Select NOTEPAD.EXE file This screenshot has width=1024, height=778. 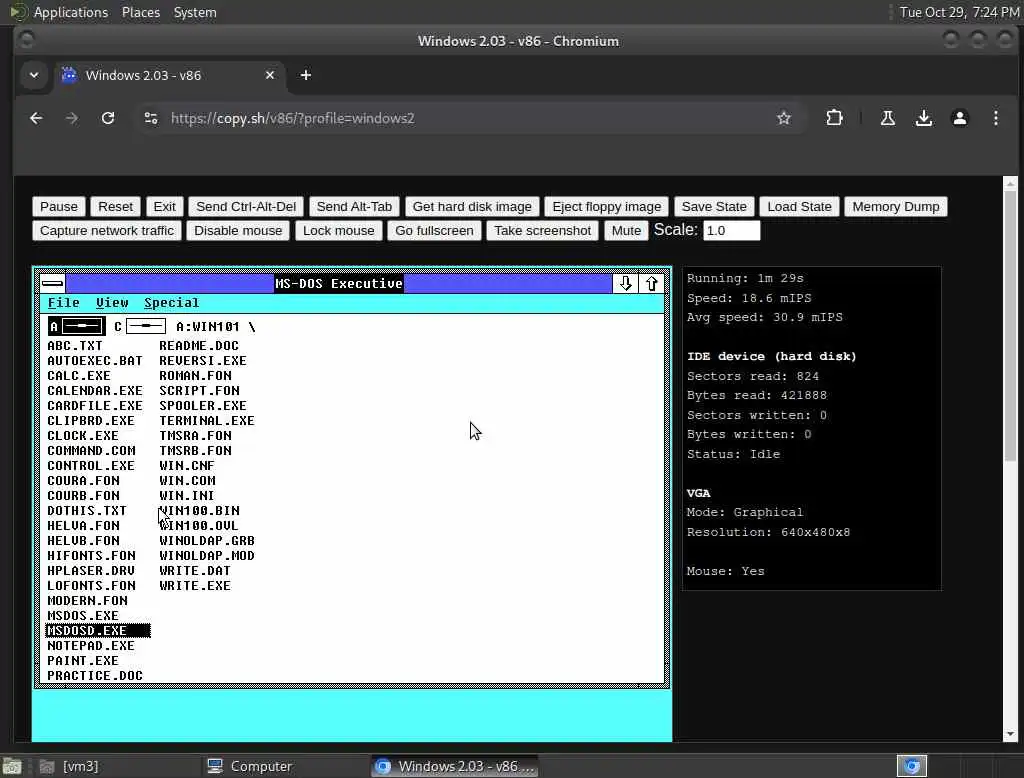[x=91, y=645]
